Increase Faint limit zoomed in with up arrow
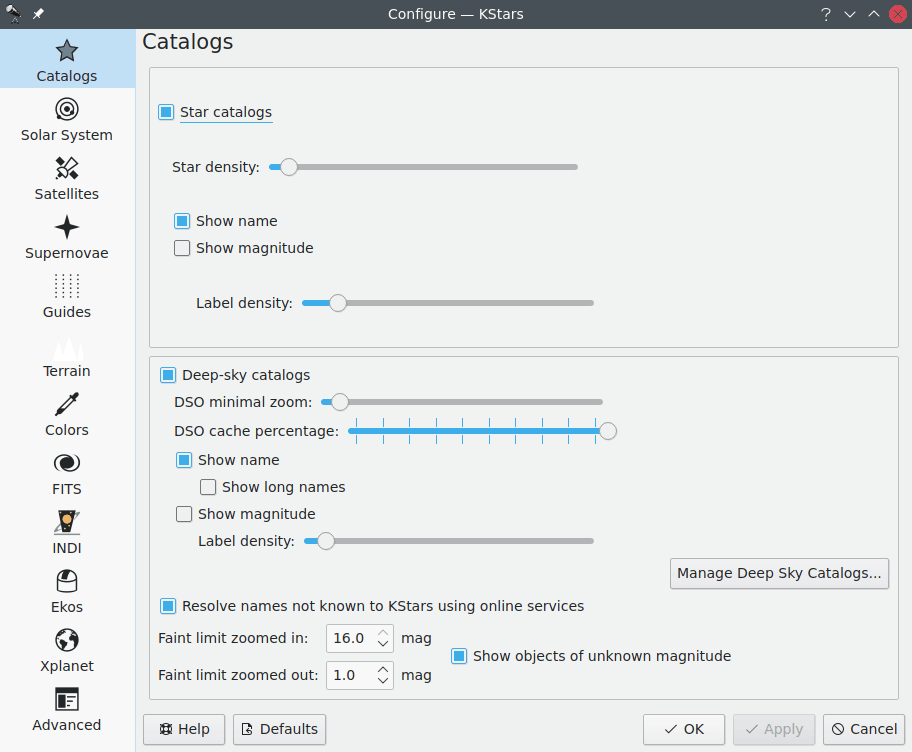The image size is (912, 752). (x=382, y=633)
